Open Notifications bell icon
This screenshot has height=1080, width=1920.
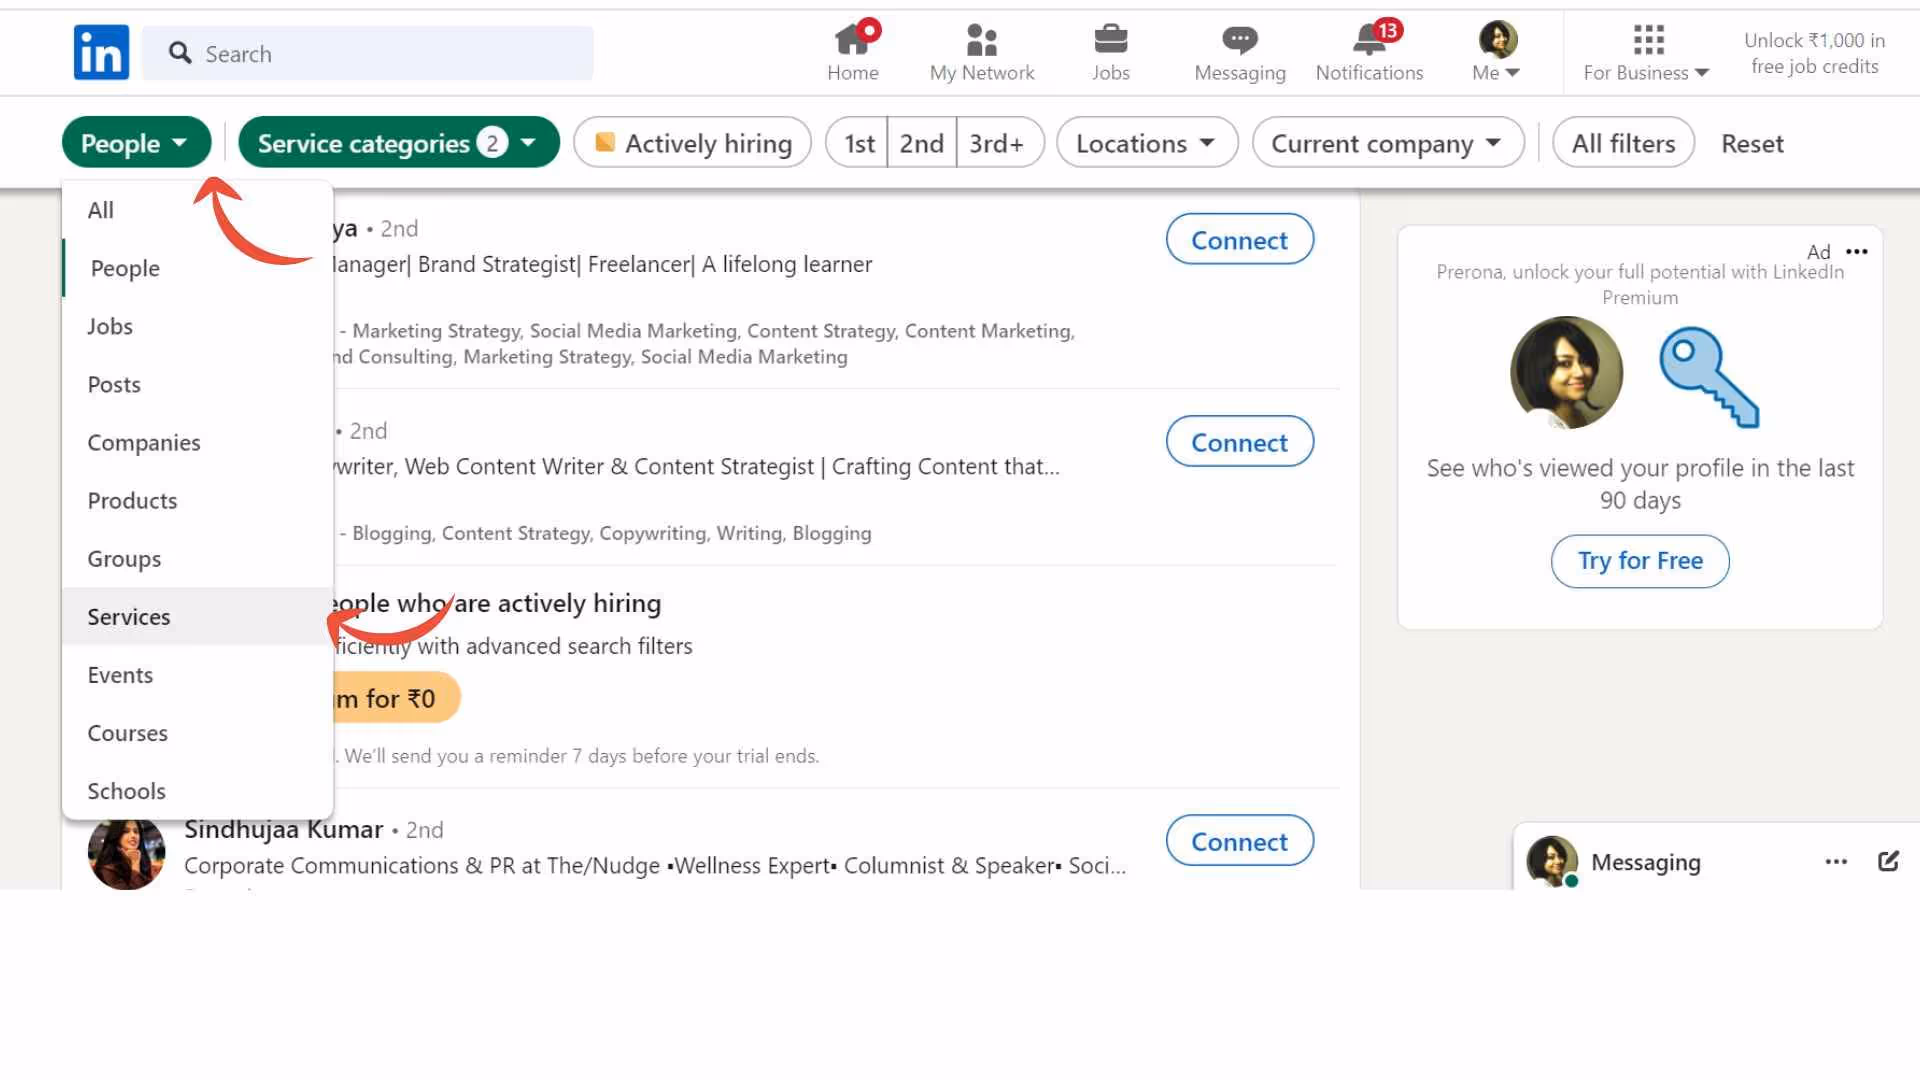tap(1369, 40)
